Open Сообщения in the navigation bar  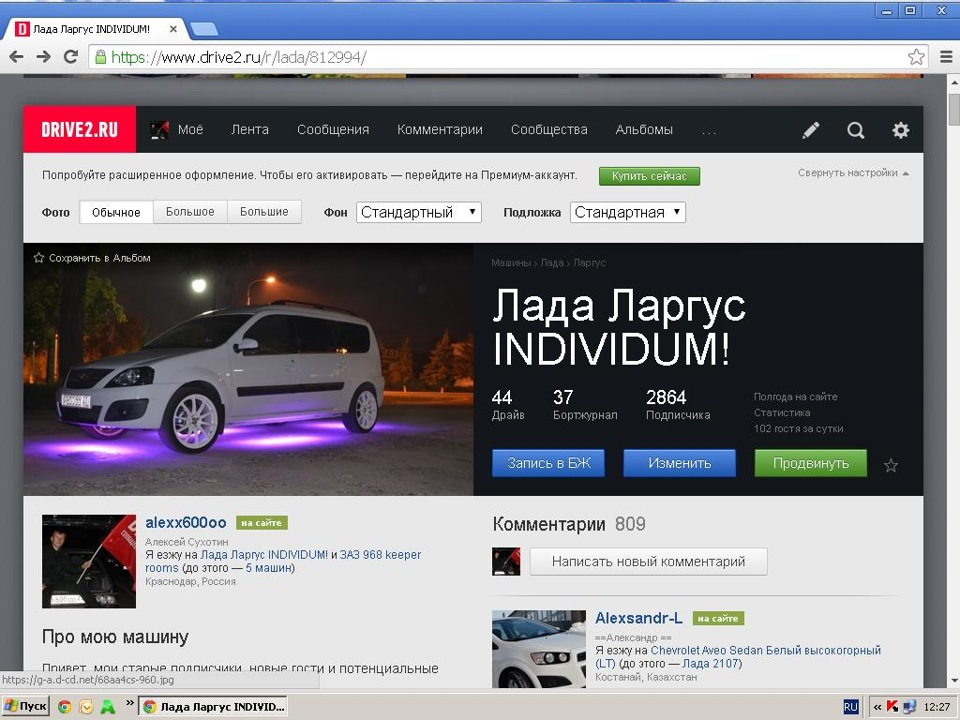point(333,130)
